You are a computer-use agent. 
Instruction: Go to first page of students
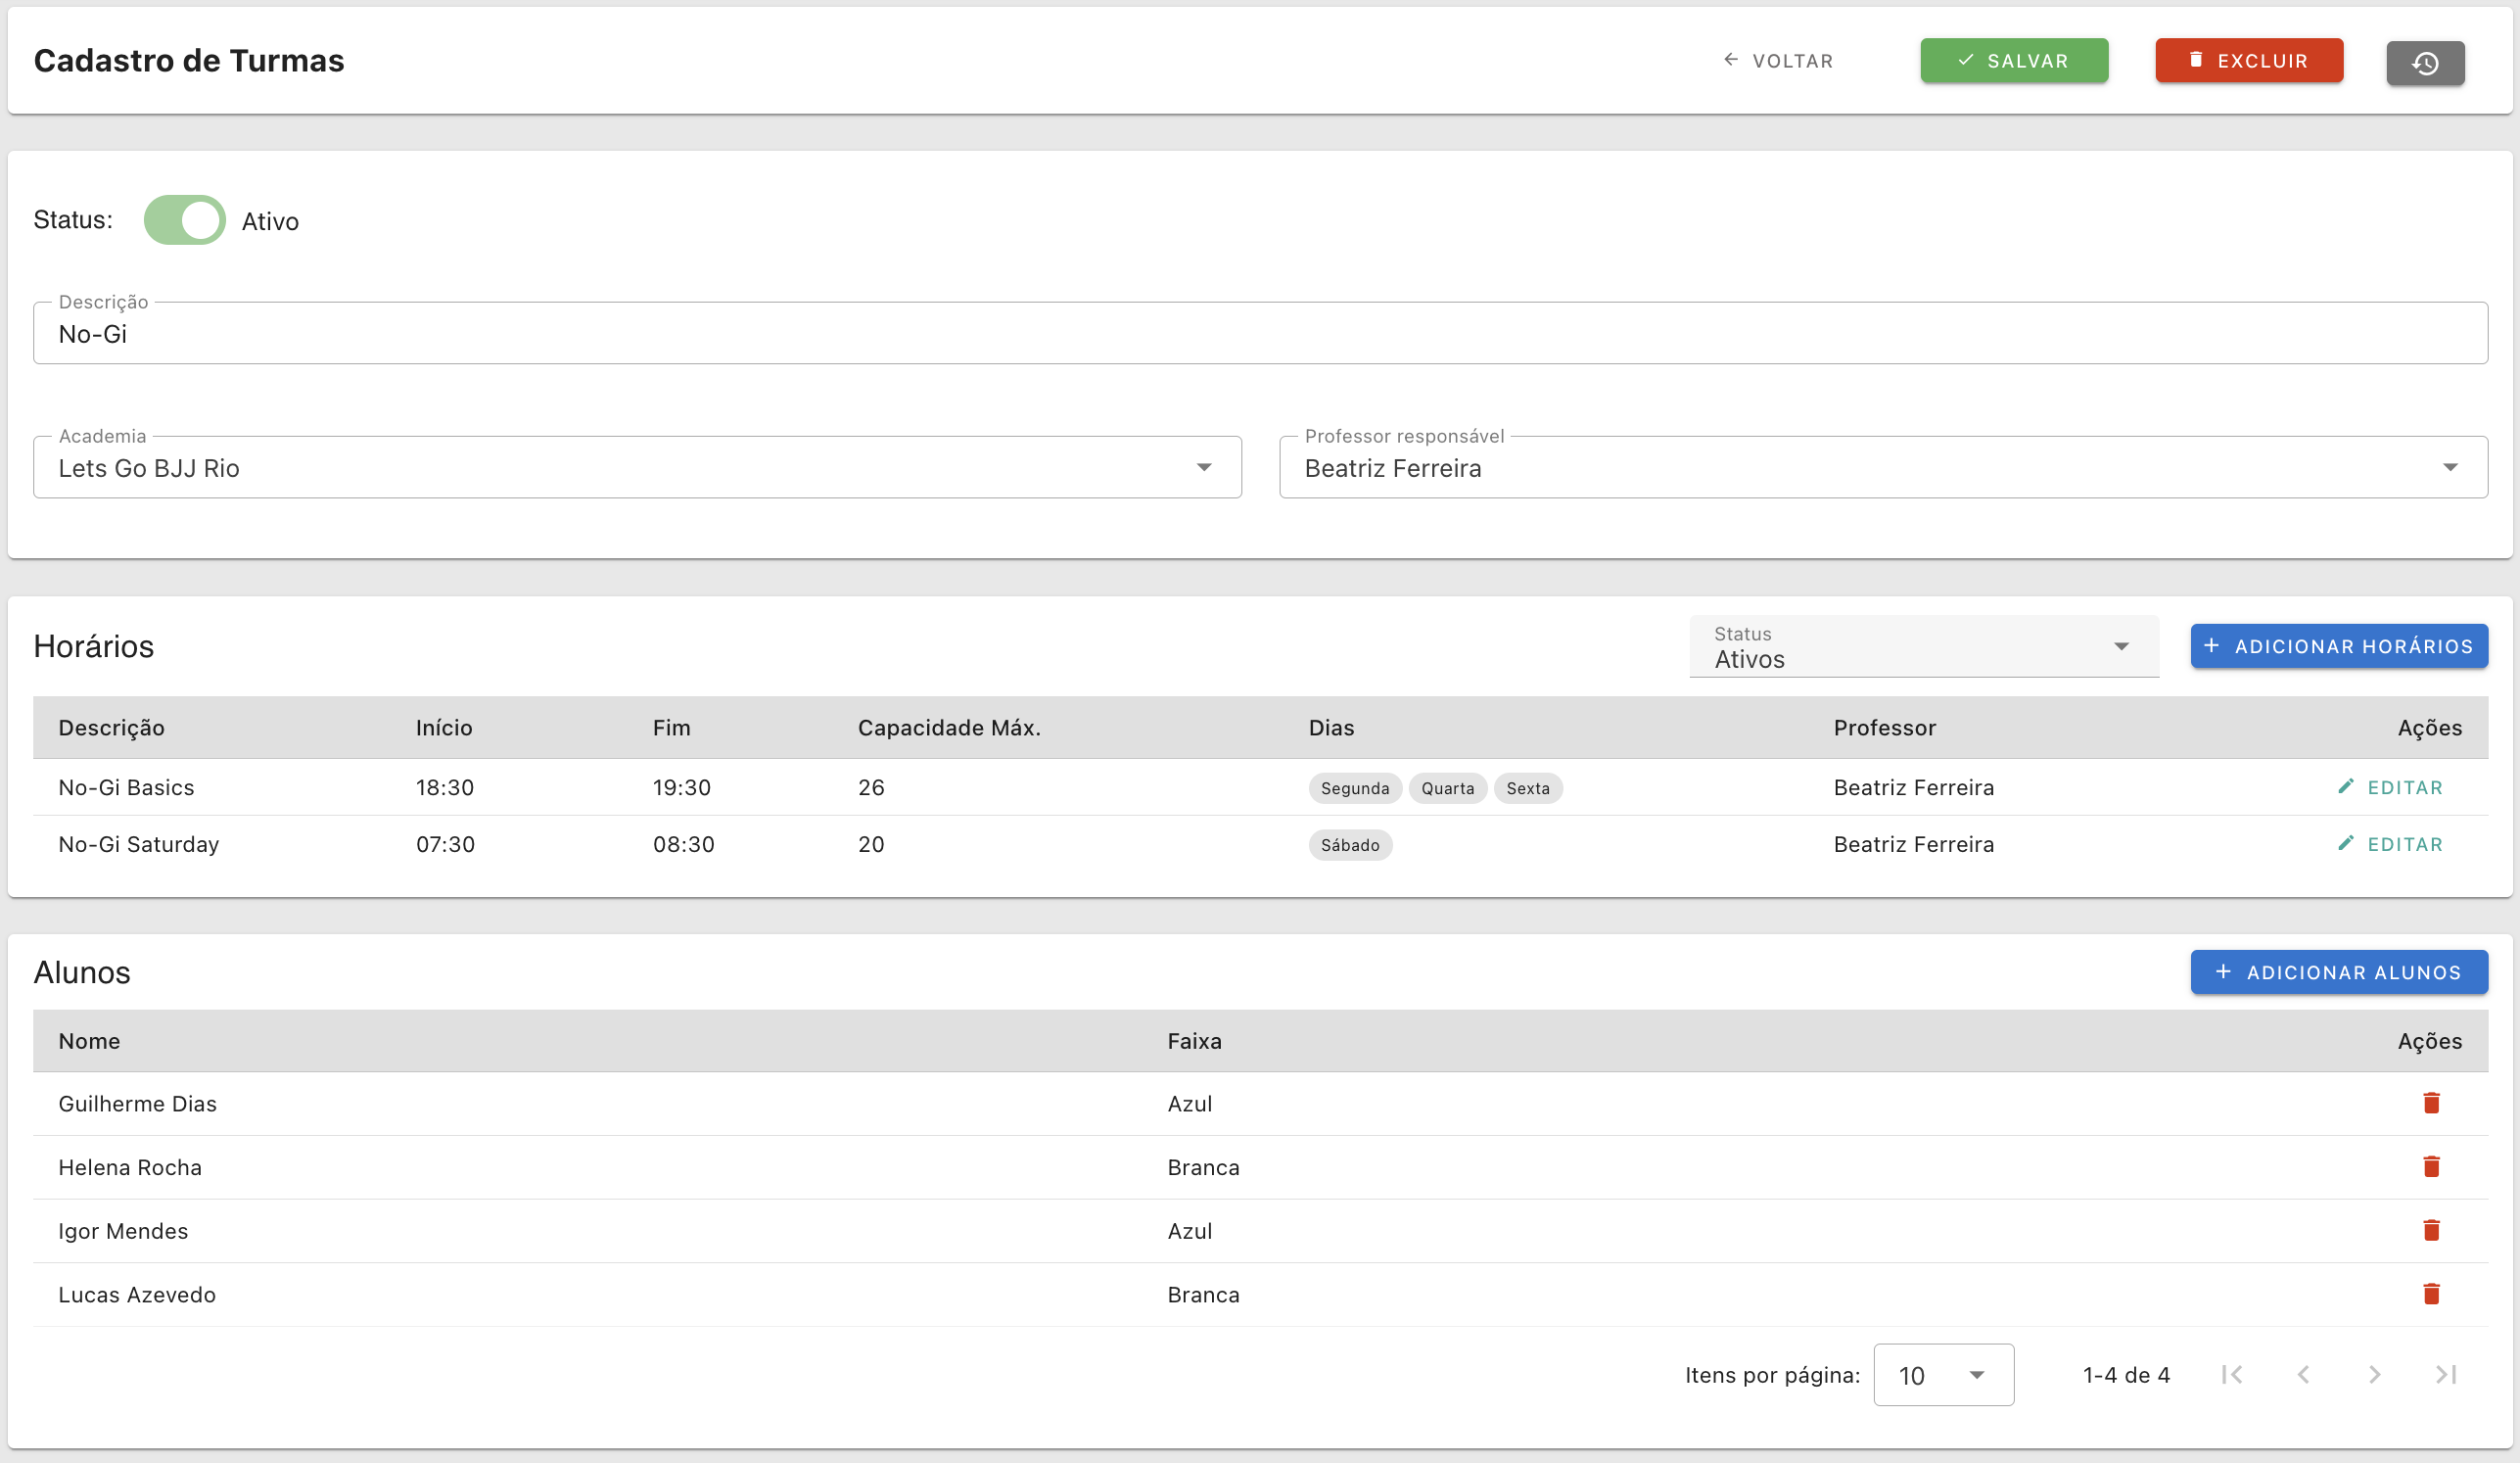click(x=2231, y=1375)
